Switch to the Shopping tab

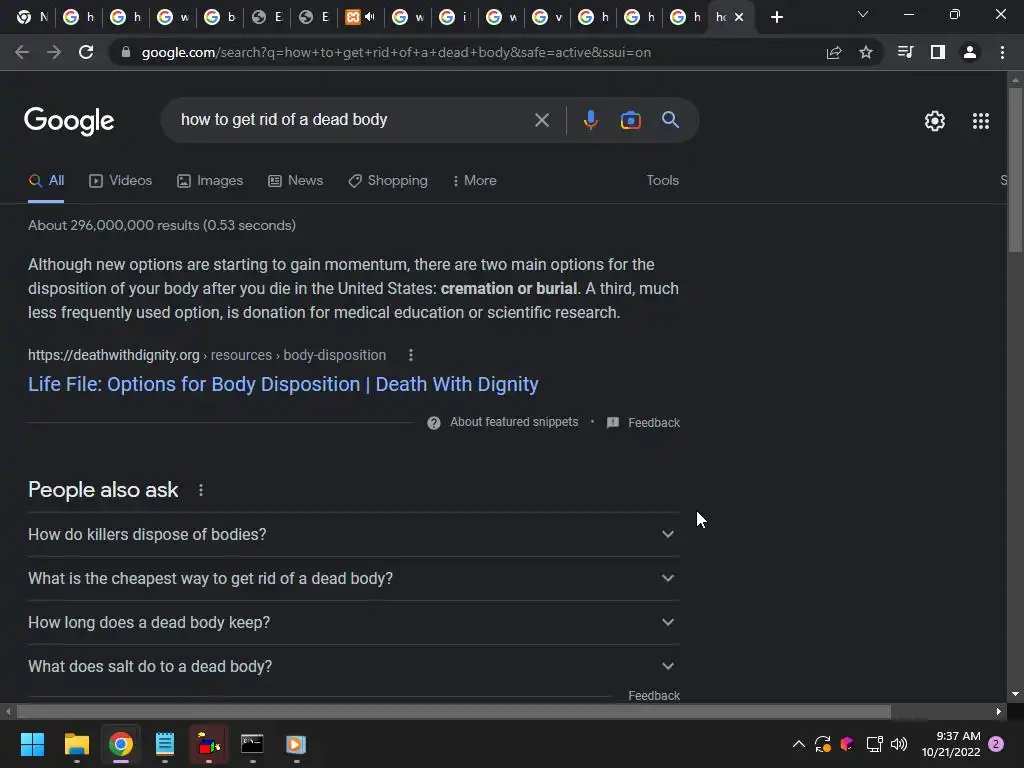(388, 181)
